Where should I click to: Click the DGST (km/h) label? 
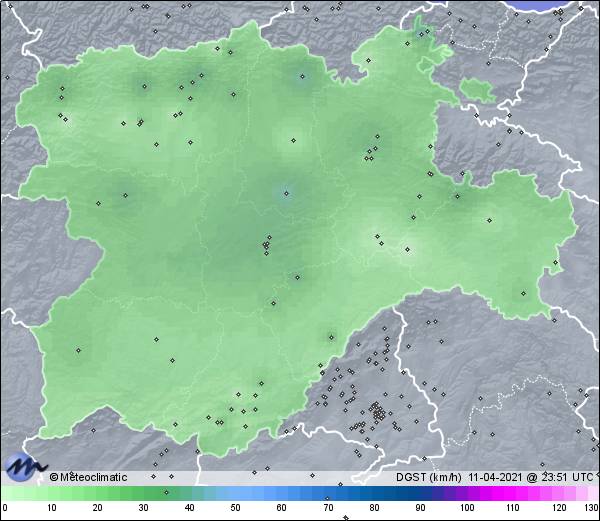(x=429, y=477)
